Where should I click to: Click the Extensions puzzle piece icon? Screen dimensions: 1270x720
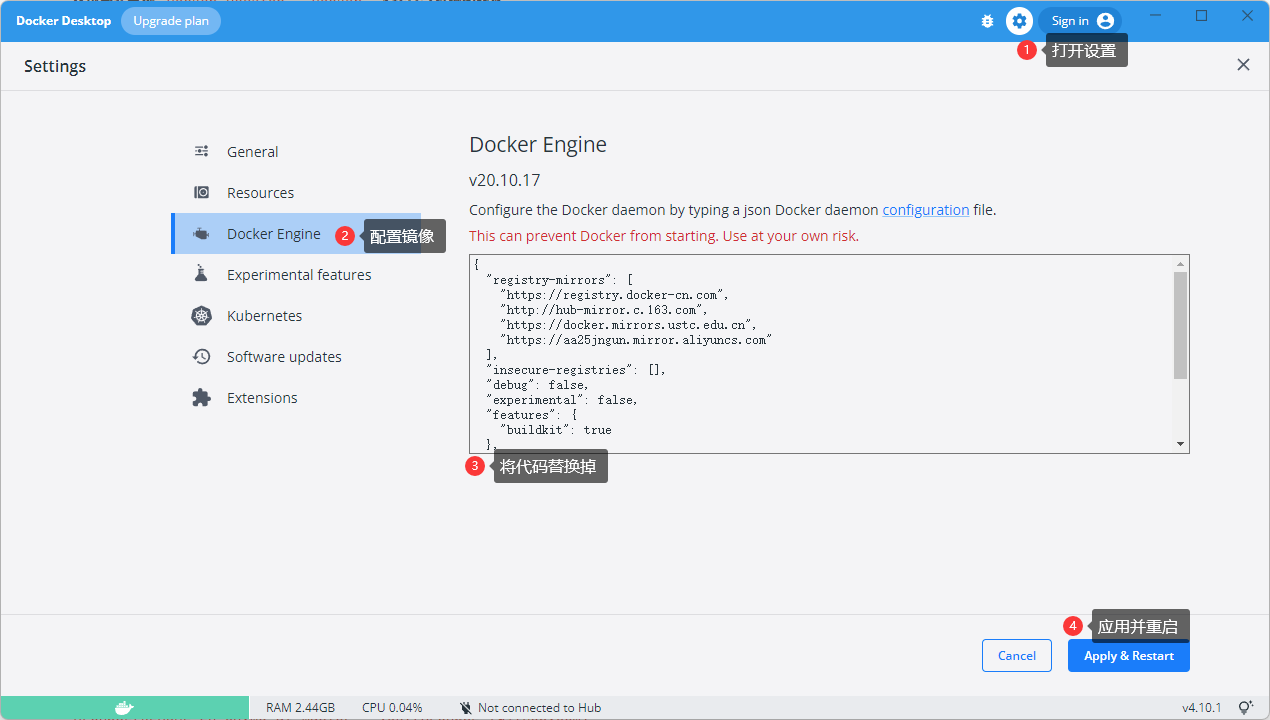click(201, 398)
